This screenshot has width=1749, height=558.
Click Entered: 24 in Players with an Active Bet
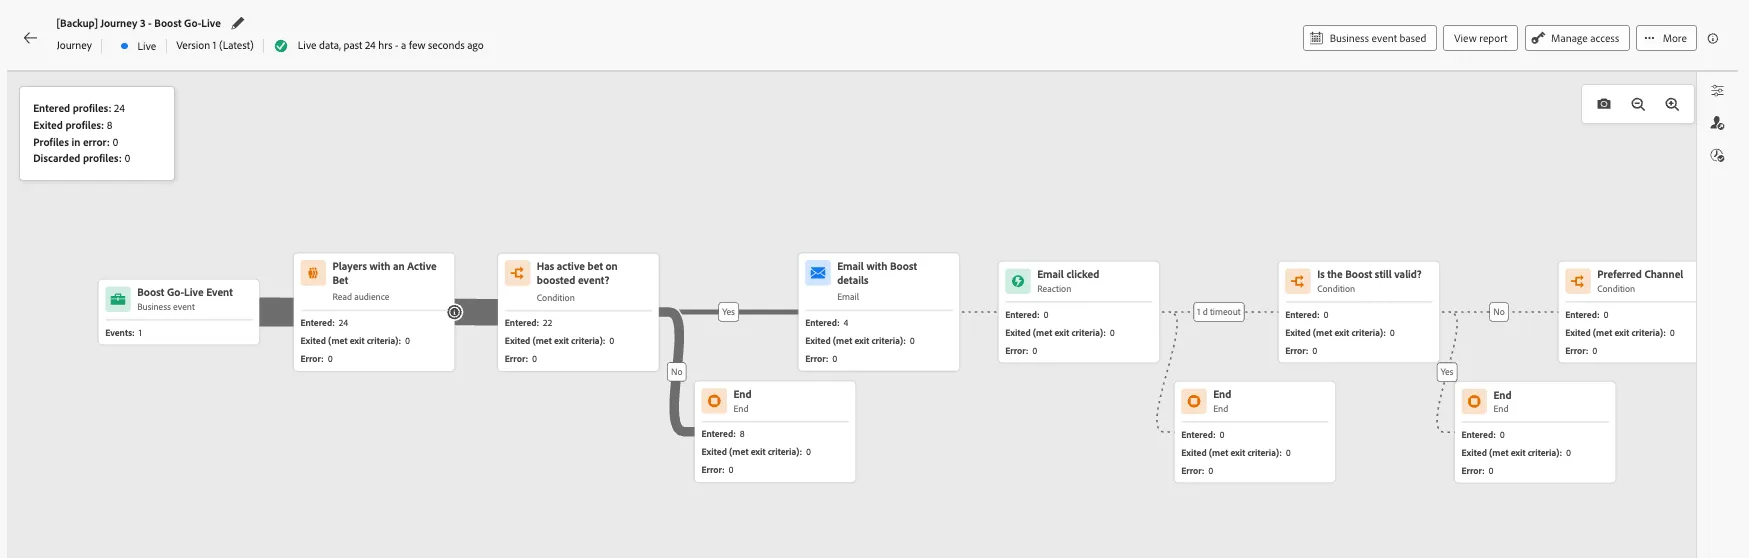click(x=325, y=323)
